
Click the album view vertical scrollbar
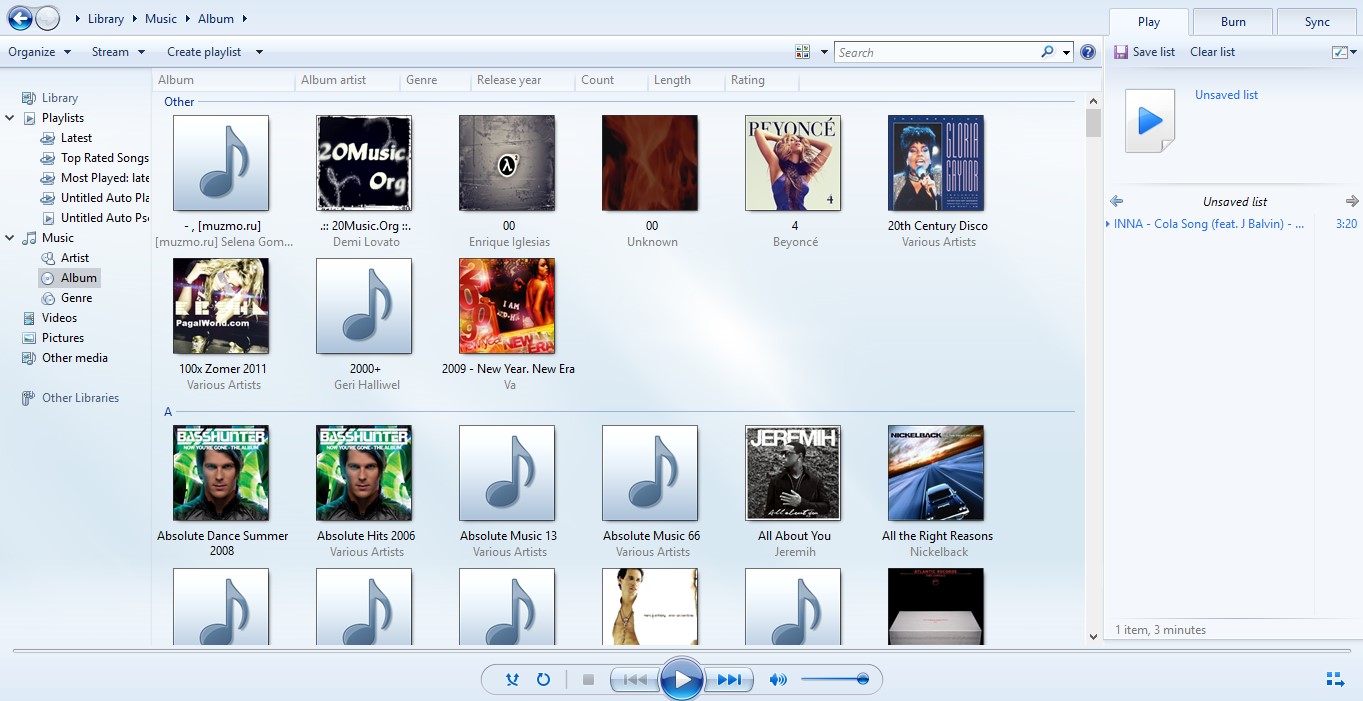(1093, 370)
